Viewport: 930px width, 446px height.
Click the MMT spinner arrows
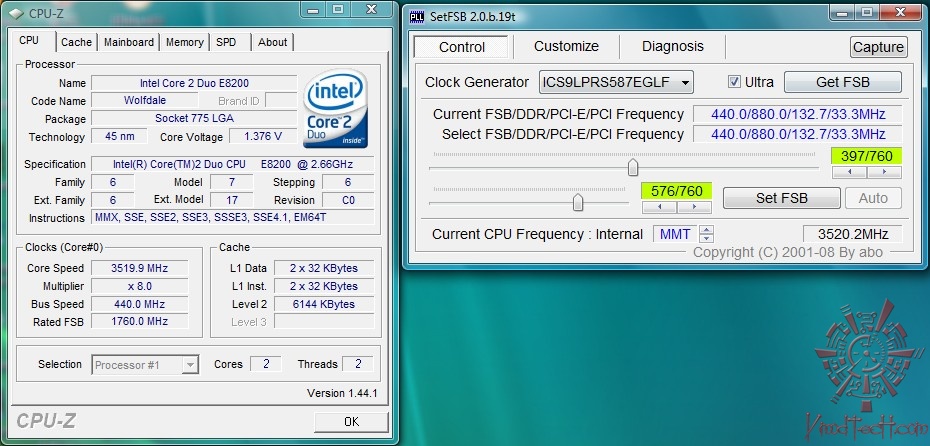pos(706,234)
